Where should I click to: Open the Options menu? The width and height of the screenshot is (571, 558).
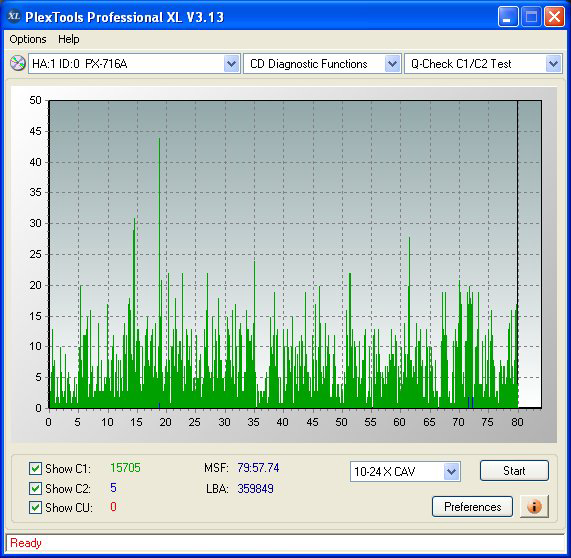tap(28, 39)
